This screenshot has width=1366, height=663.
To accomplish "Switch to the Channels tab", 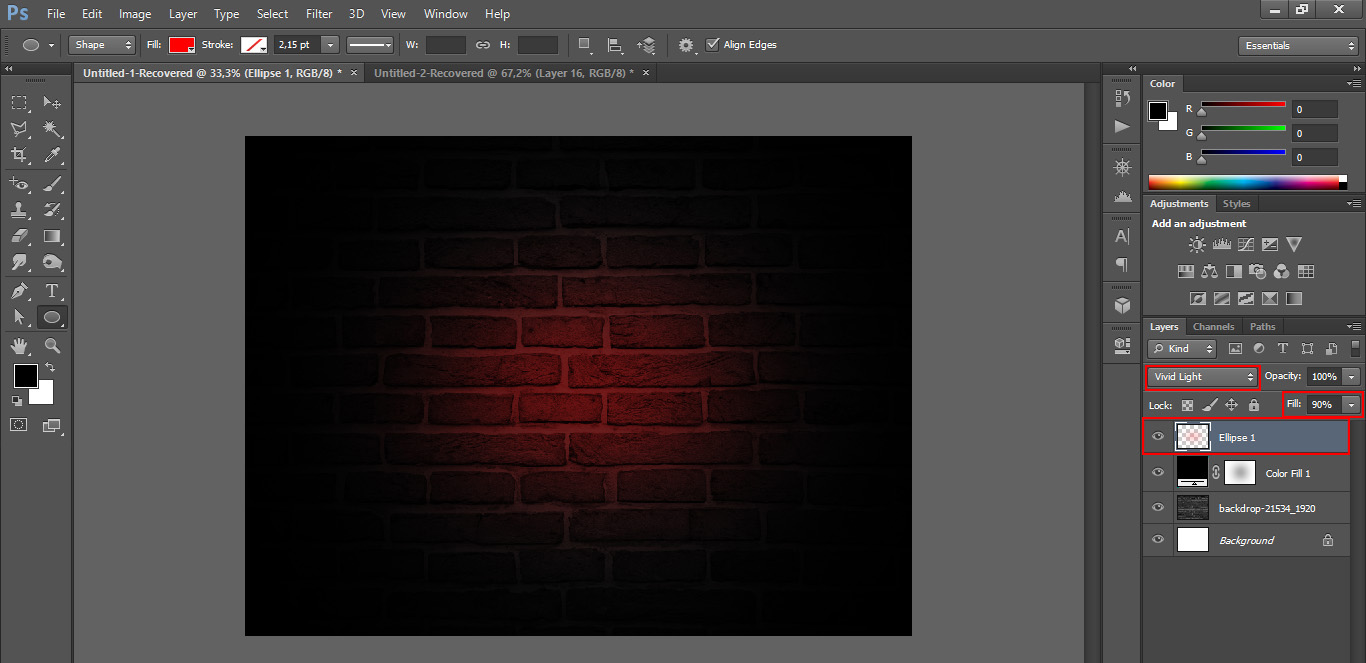I will [1213, 327].
